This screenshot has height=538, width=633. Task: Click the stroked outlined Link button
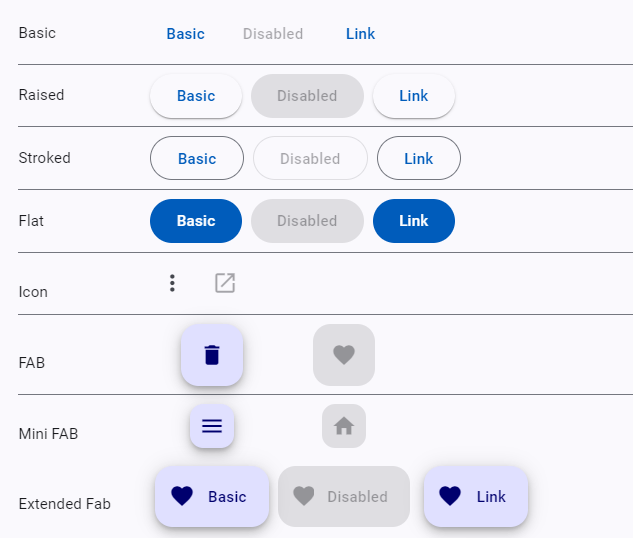[418, 158]
